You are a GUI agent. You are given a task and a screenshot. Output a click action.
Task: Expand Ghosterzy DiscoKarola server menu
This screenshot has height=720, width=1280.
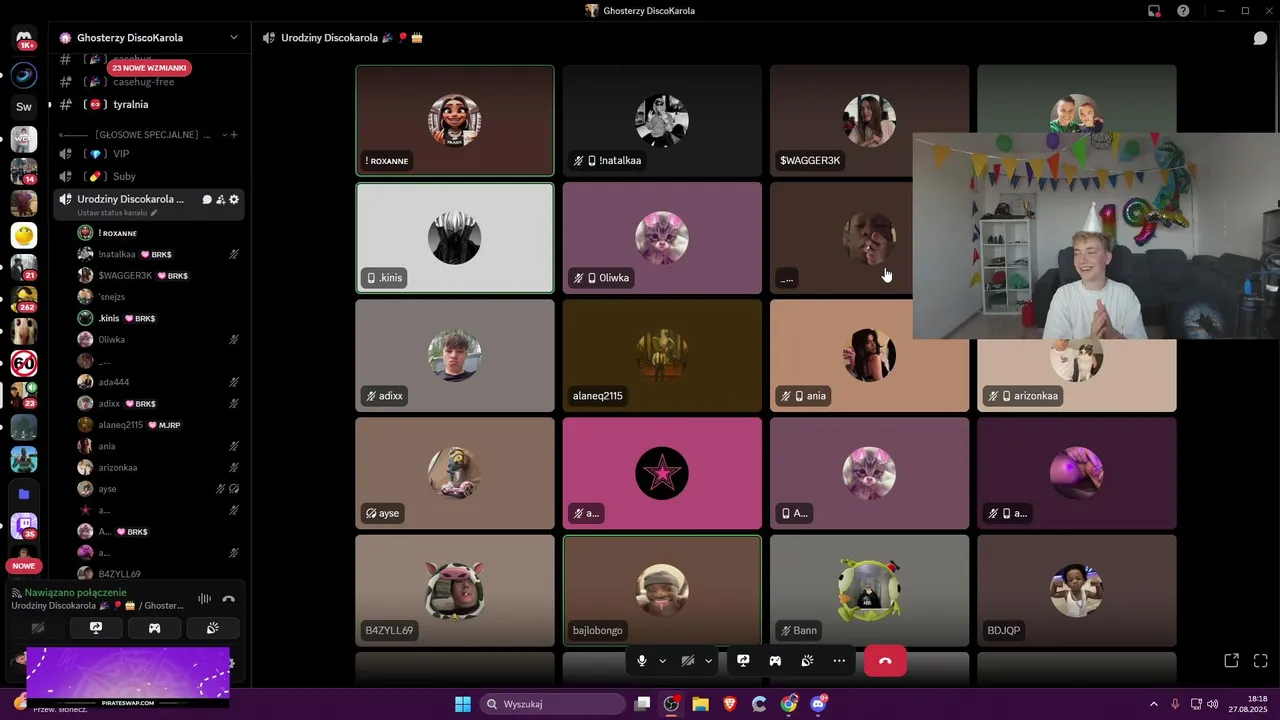point(234,38)
